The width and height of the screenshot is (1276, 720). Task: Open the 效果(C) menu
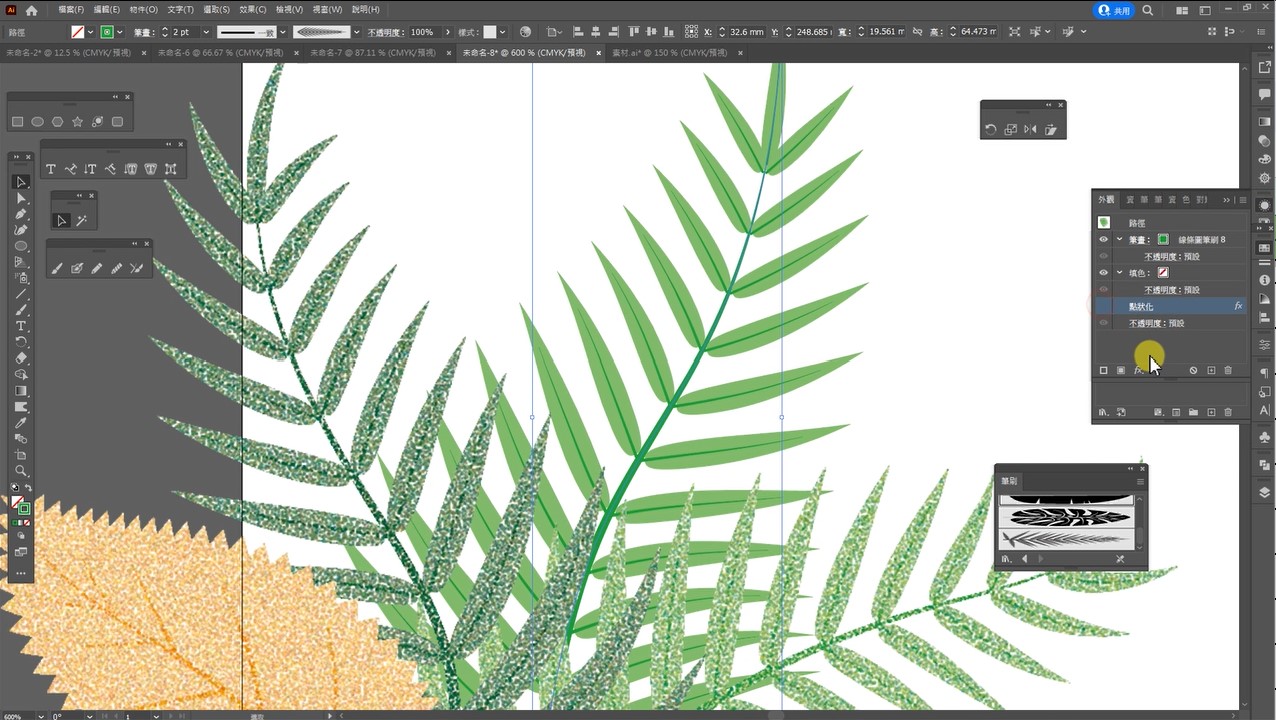pos(252,9)
